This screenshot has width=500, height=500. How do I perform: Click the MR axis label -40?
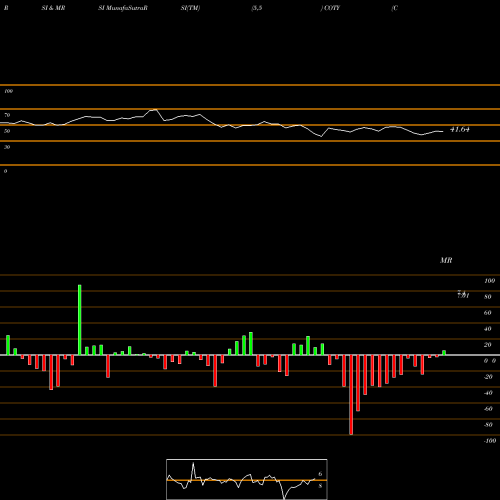click(x=488, y=393)
